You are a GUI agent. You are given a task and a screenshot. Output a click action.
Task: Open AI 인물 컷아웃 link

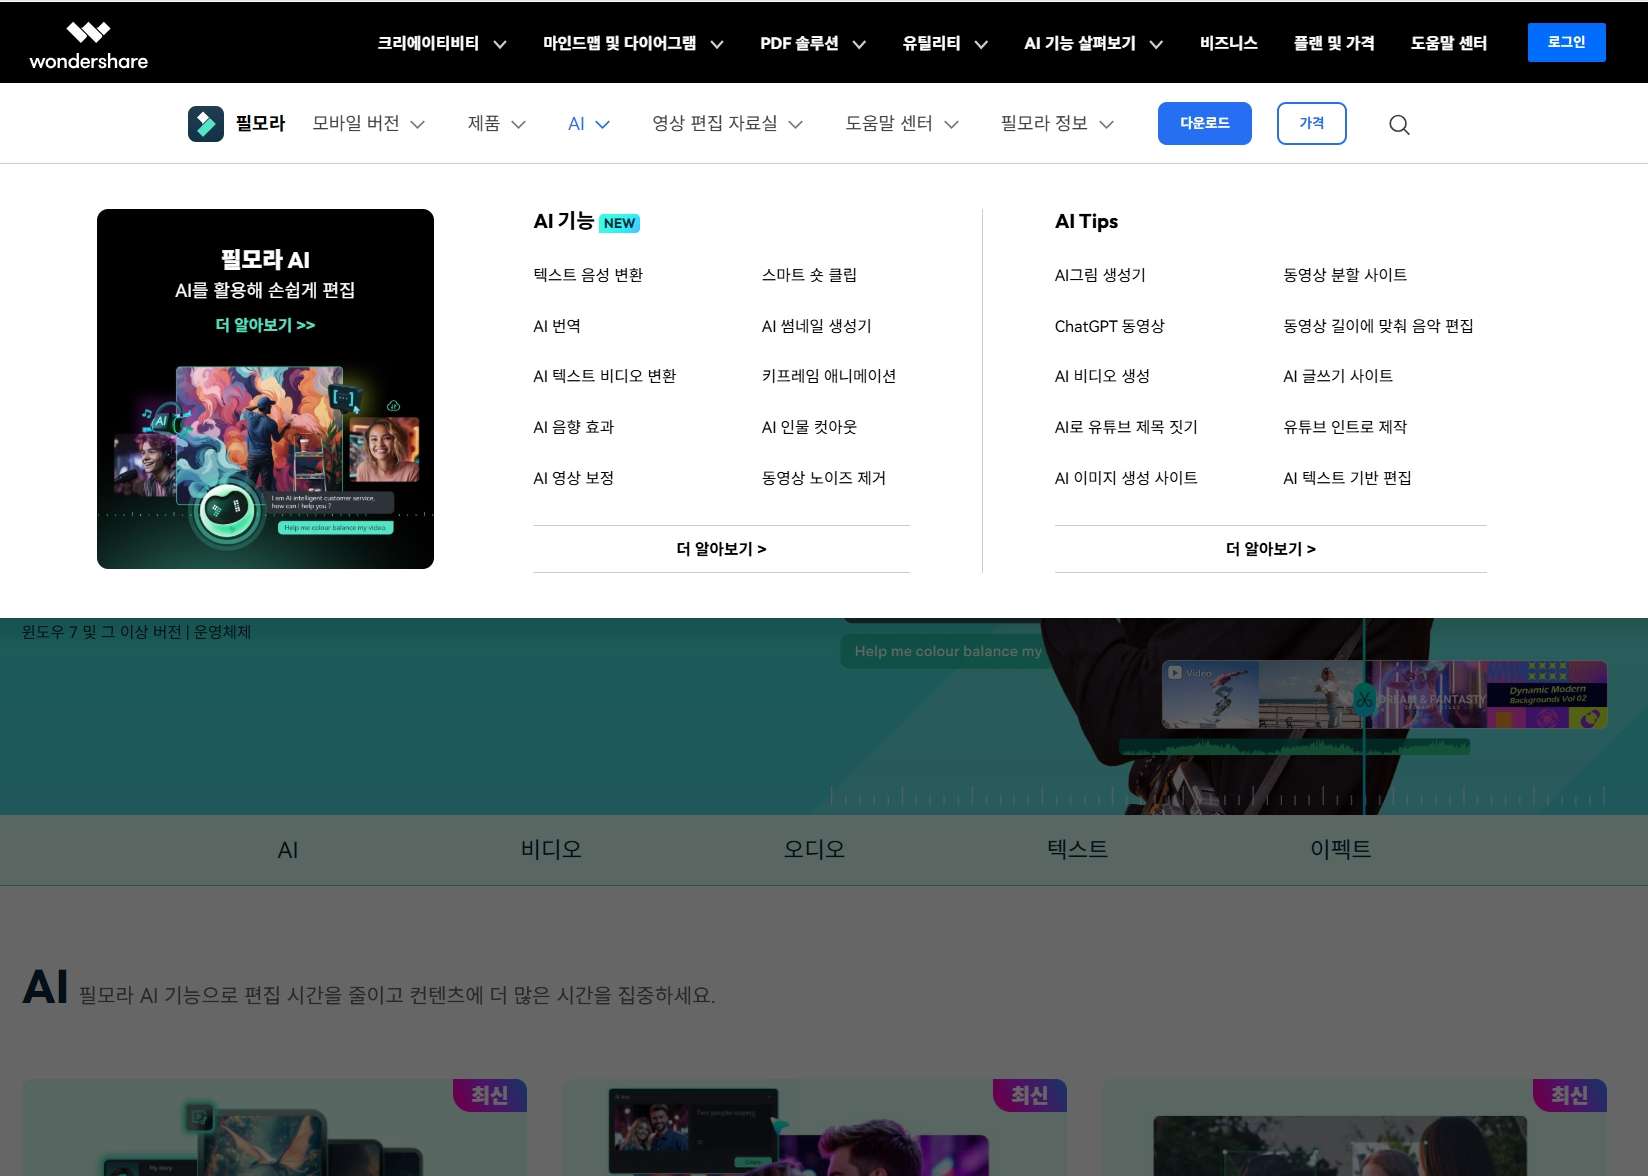point(809,427)
